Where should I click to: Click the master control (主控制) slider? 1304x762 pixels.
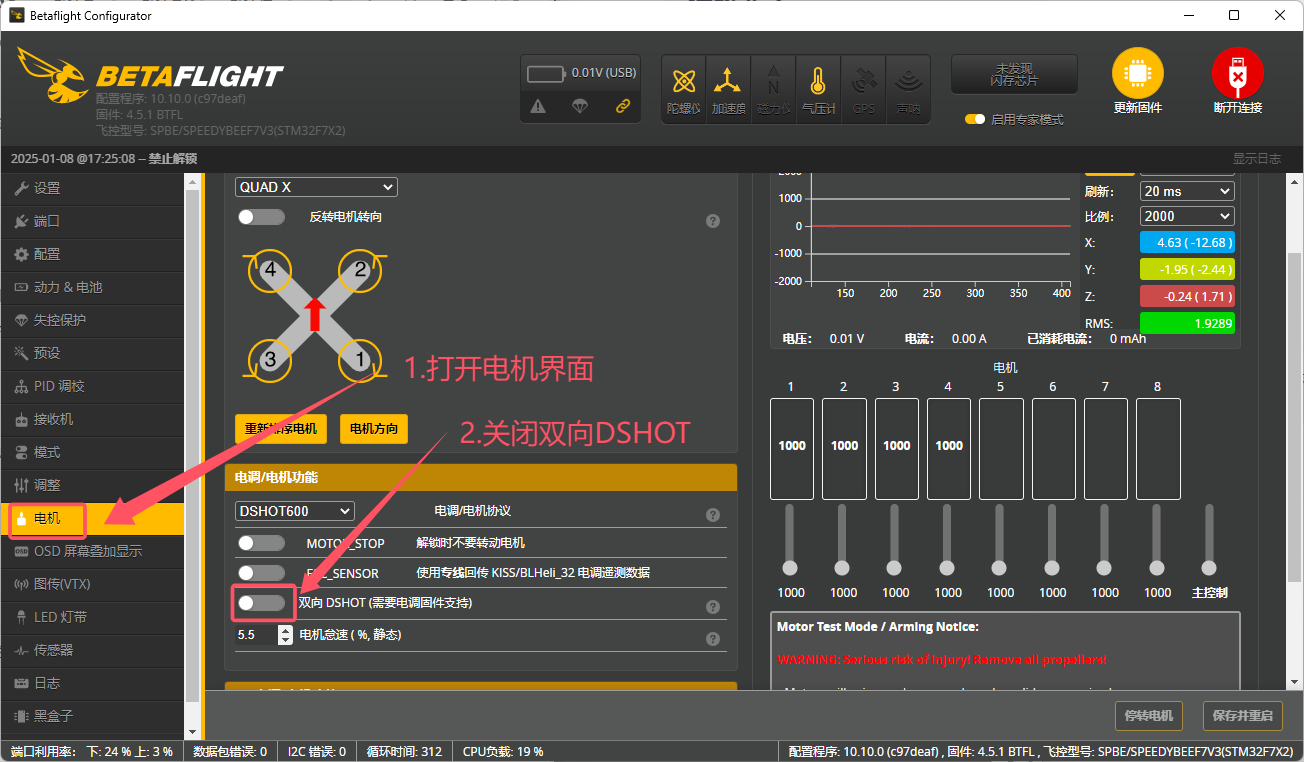click(x=1209, y=541)
